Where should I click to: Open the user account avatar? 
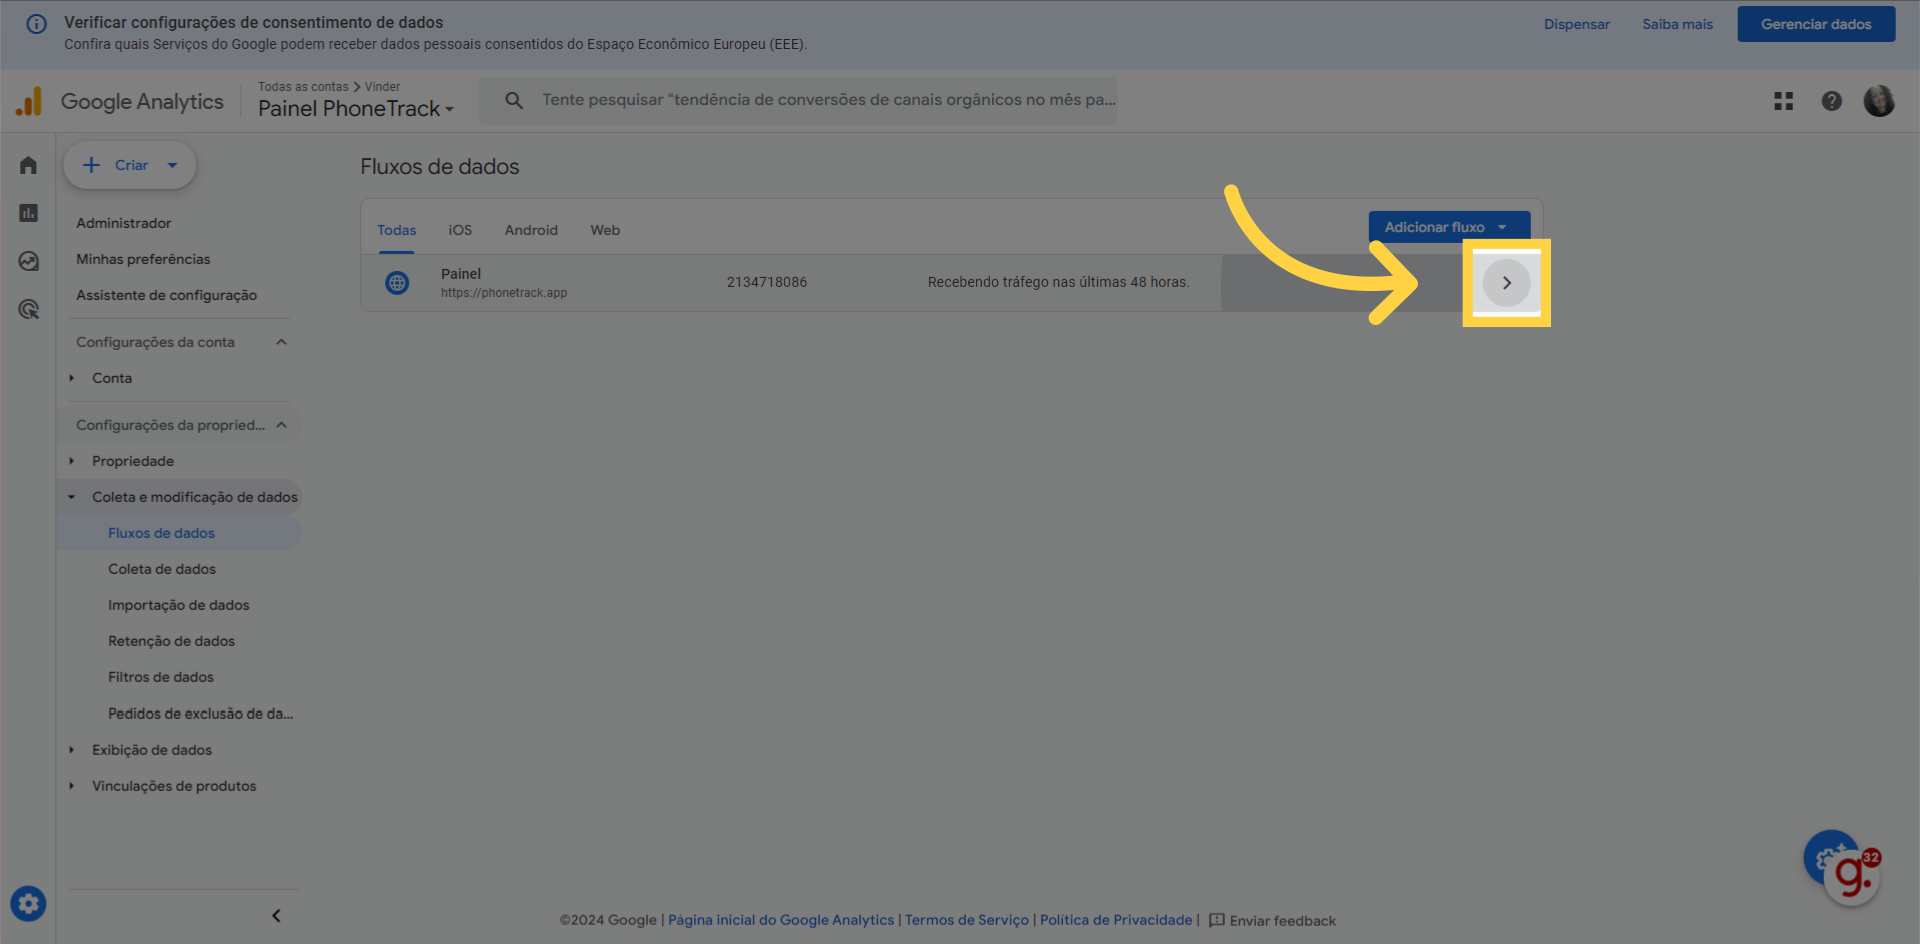(1879, 101)
